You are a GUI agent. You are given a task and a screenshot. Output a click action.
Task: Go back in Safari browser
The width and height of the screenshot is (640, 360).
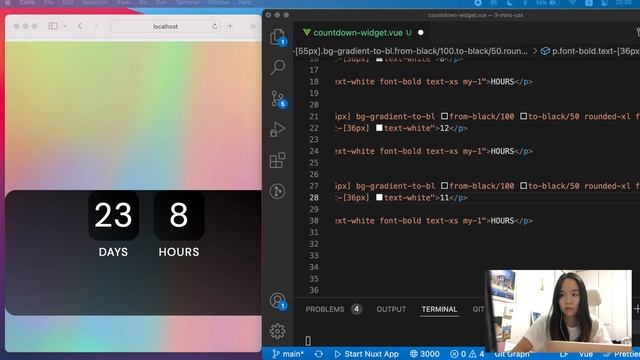point(80,26)
